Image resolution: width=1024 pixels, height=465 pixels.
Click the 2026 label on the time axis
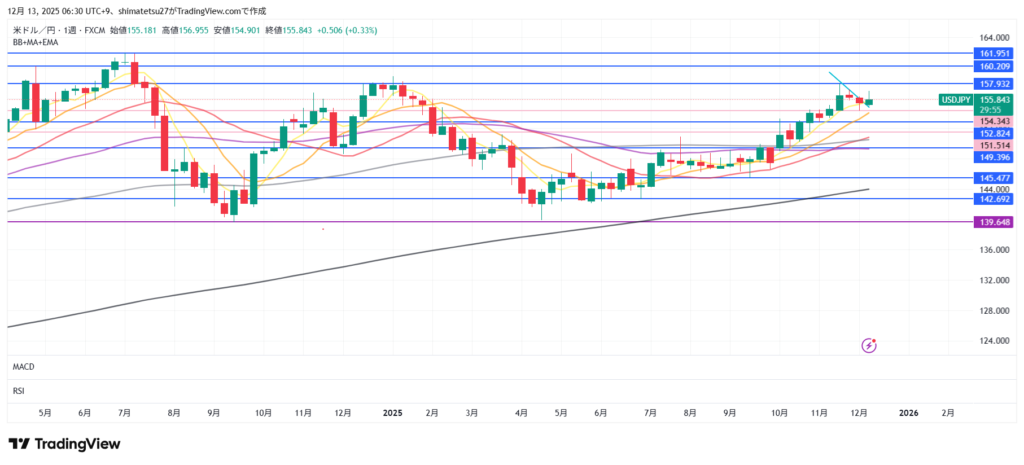908,412
